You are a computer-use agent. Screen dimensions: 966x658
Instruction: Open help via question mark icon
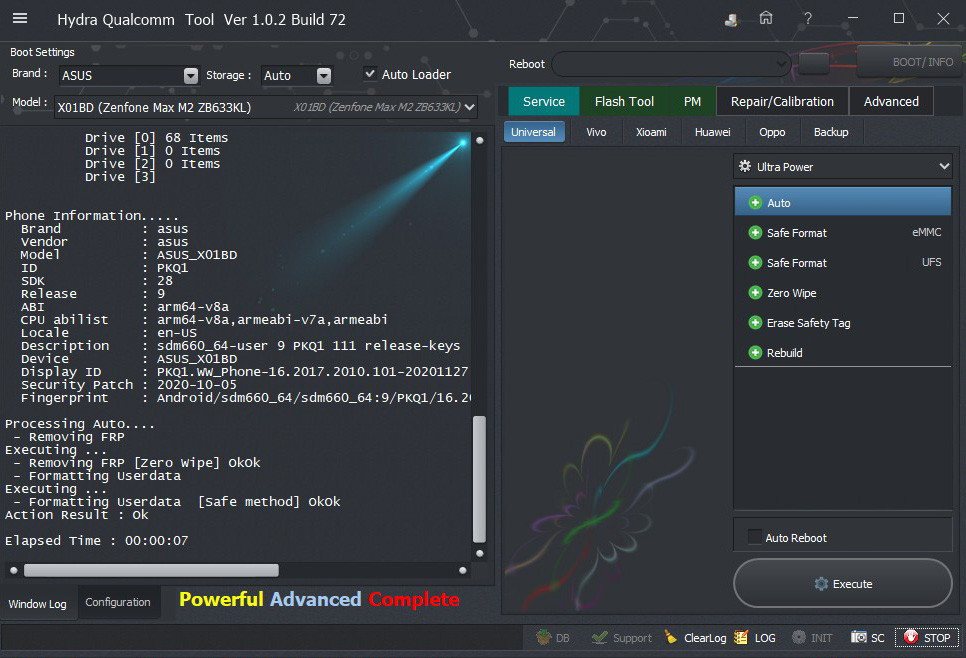click(807, 19)
